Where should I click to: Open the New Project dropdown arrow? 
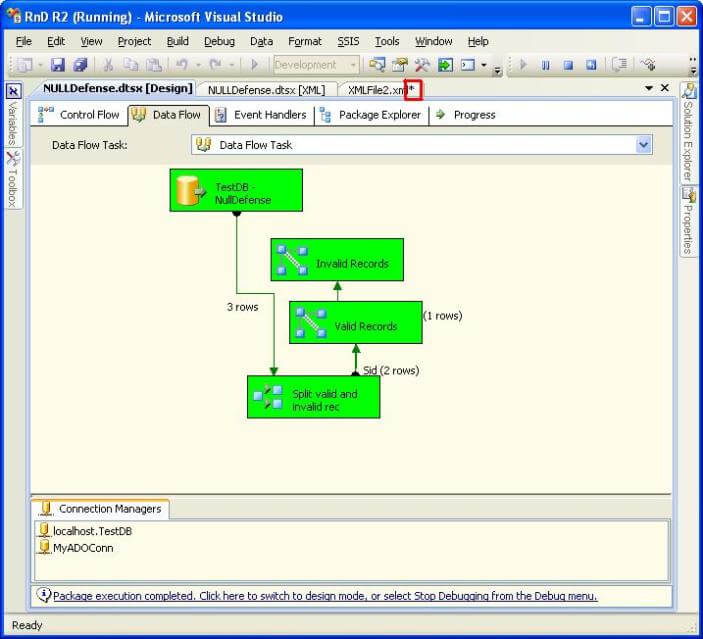point(40,65)
